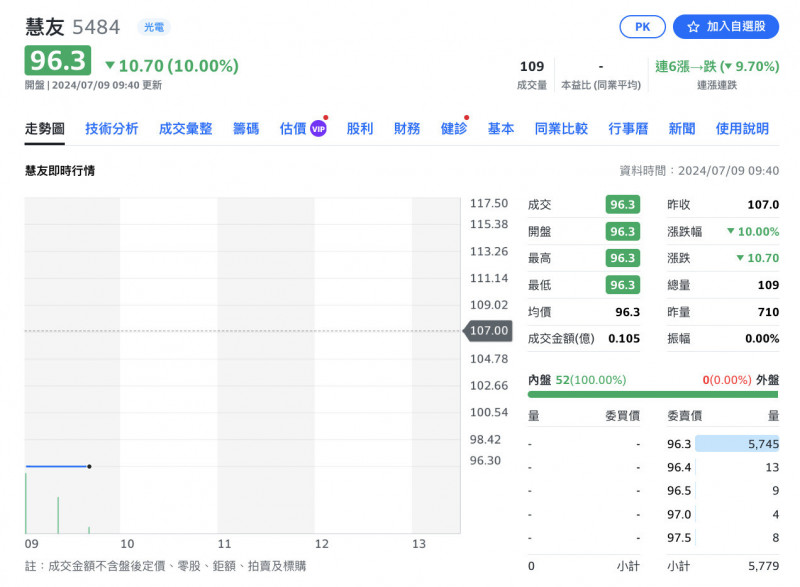Click the 96.30 axis label
The height and width of the screenshot is (587, 800).
coord(485,460)
